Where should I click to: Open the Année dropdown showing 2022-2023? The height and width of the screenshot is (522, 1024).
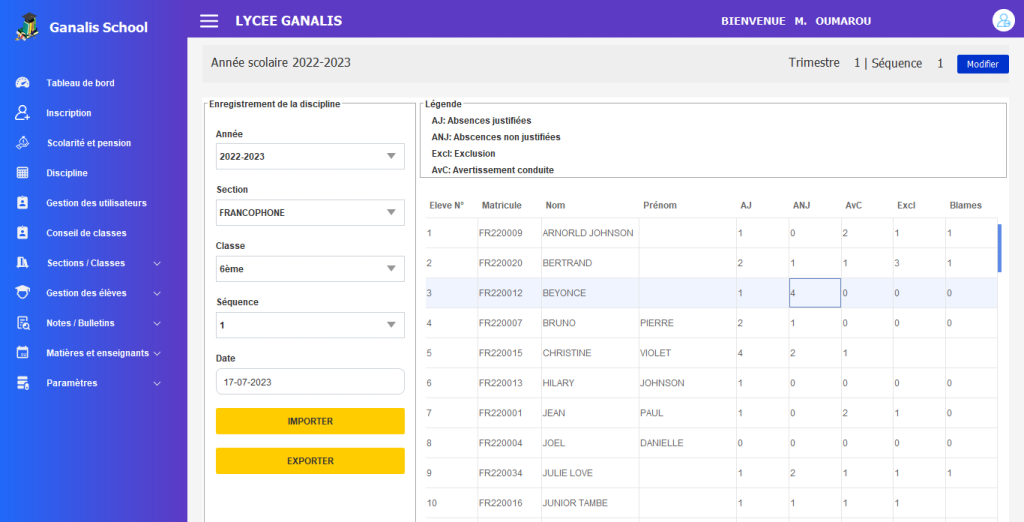[x=310, y=156]
